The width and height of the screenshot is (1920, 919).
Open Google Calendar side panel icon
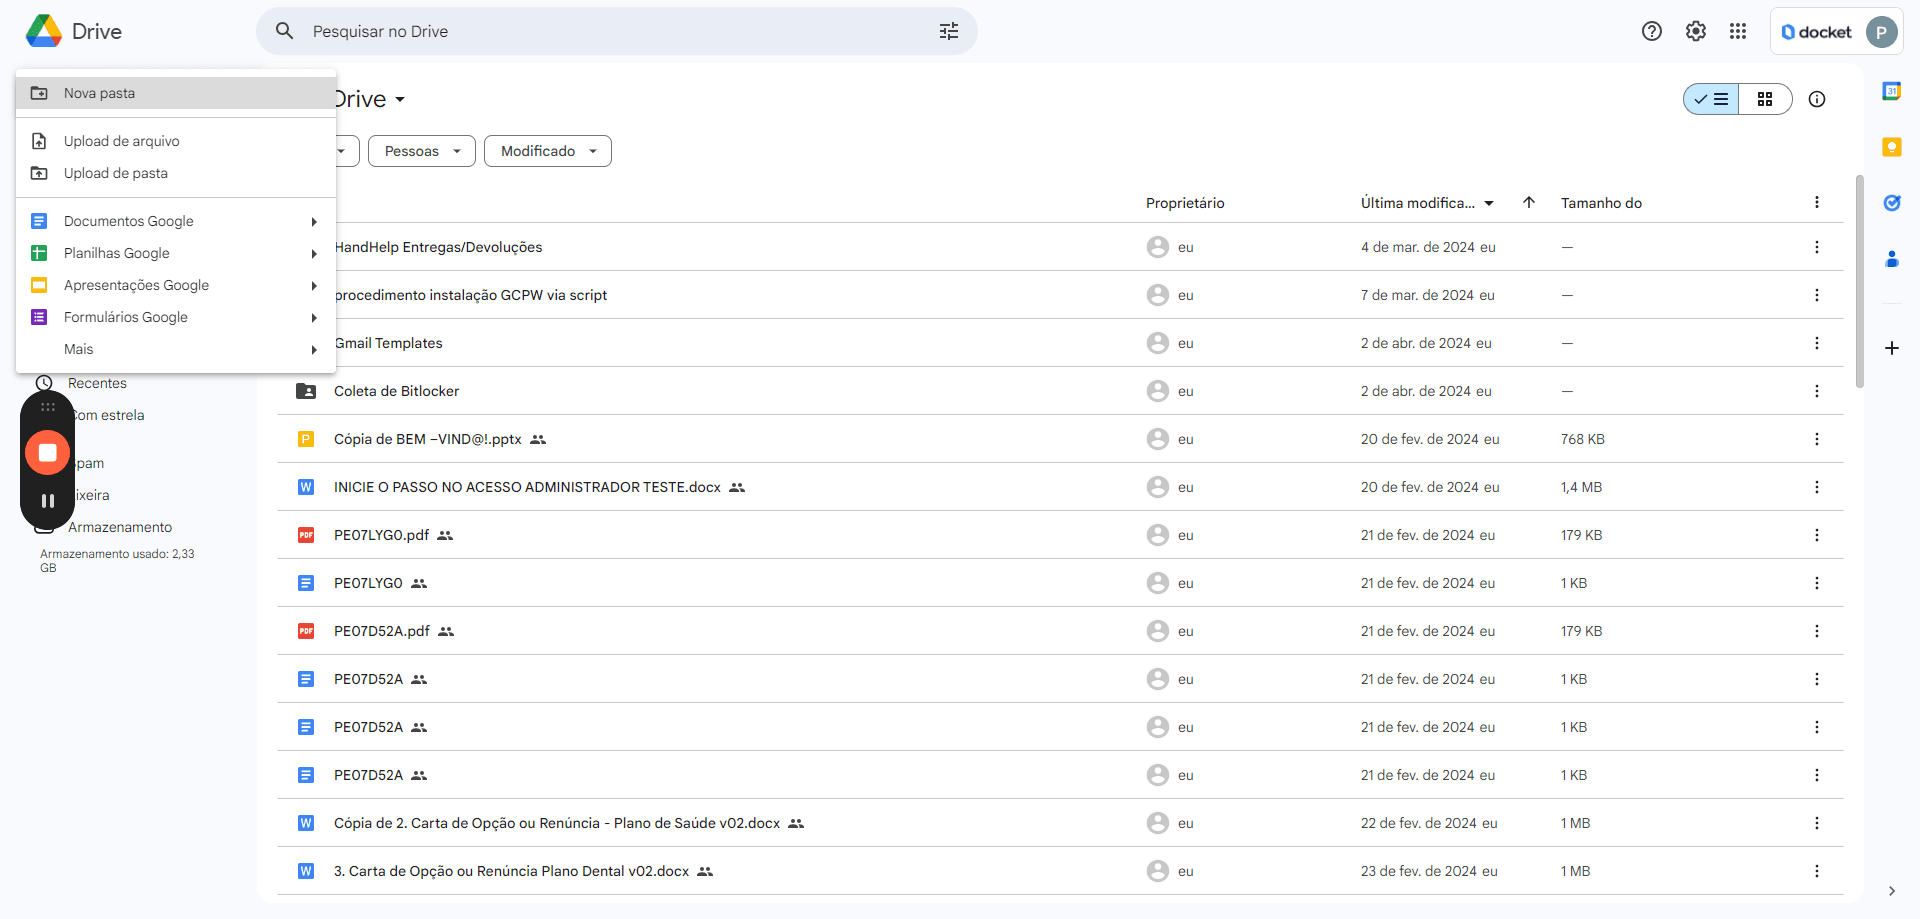tap(1892, 91)
